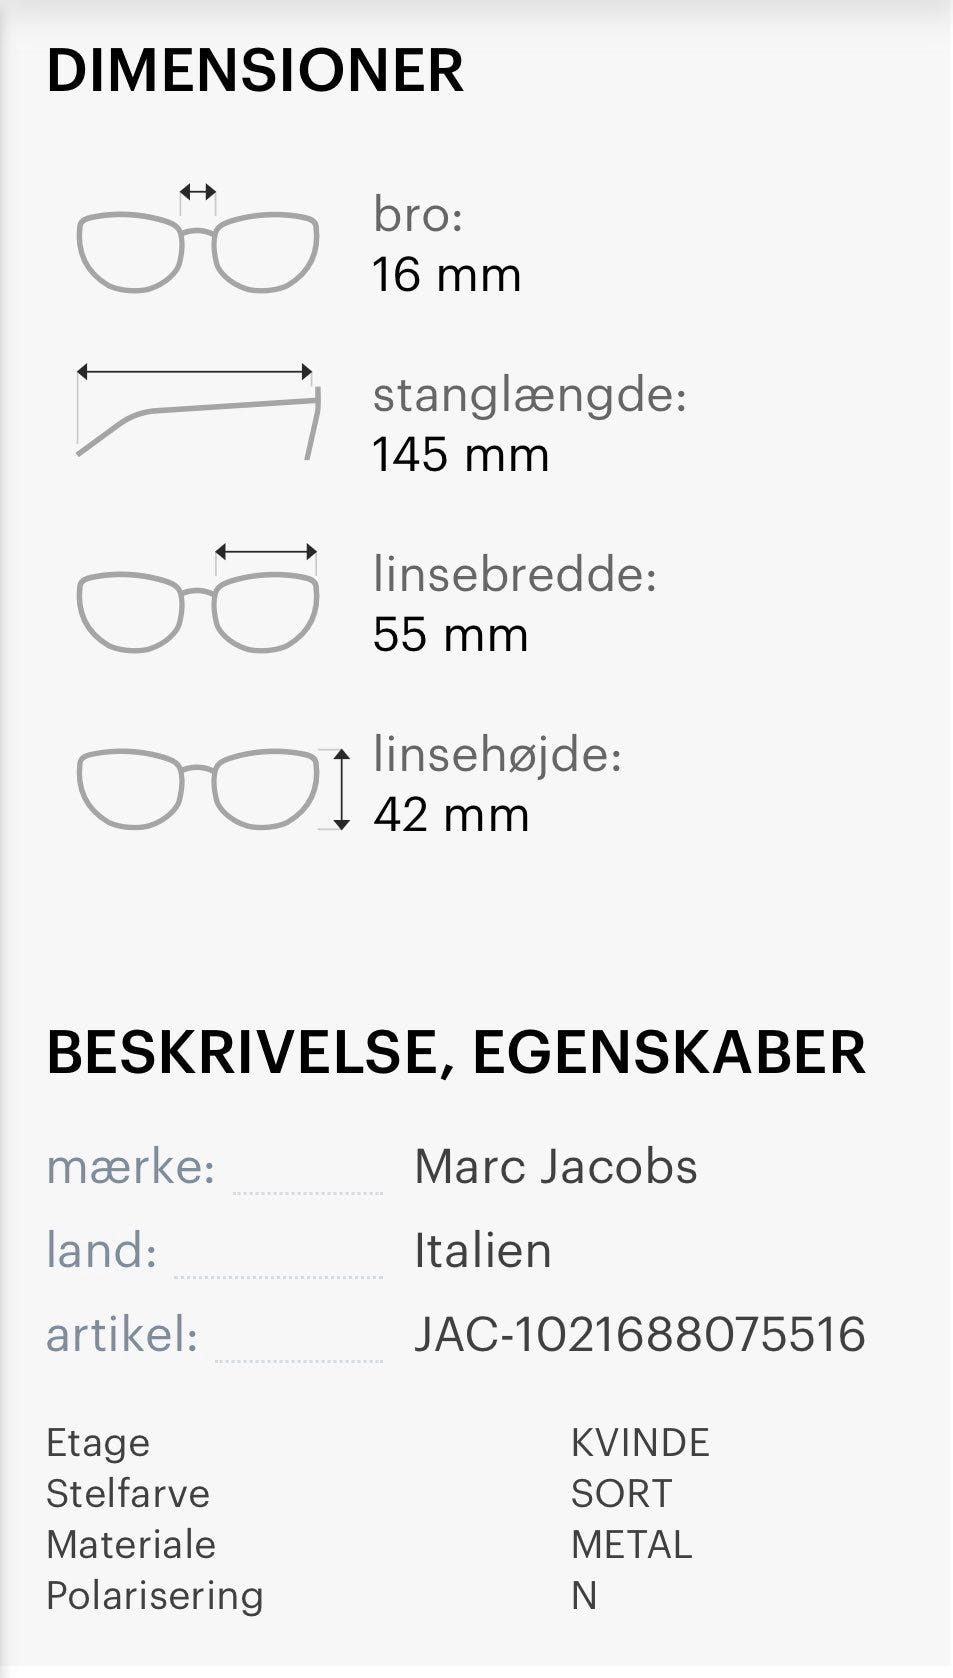Select the 16 mm bridge value

pos(446,275)
